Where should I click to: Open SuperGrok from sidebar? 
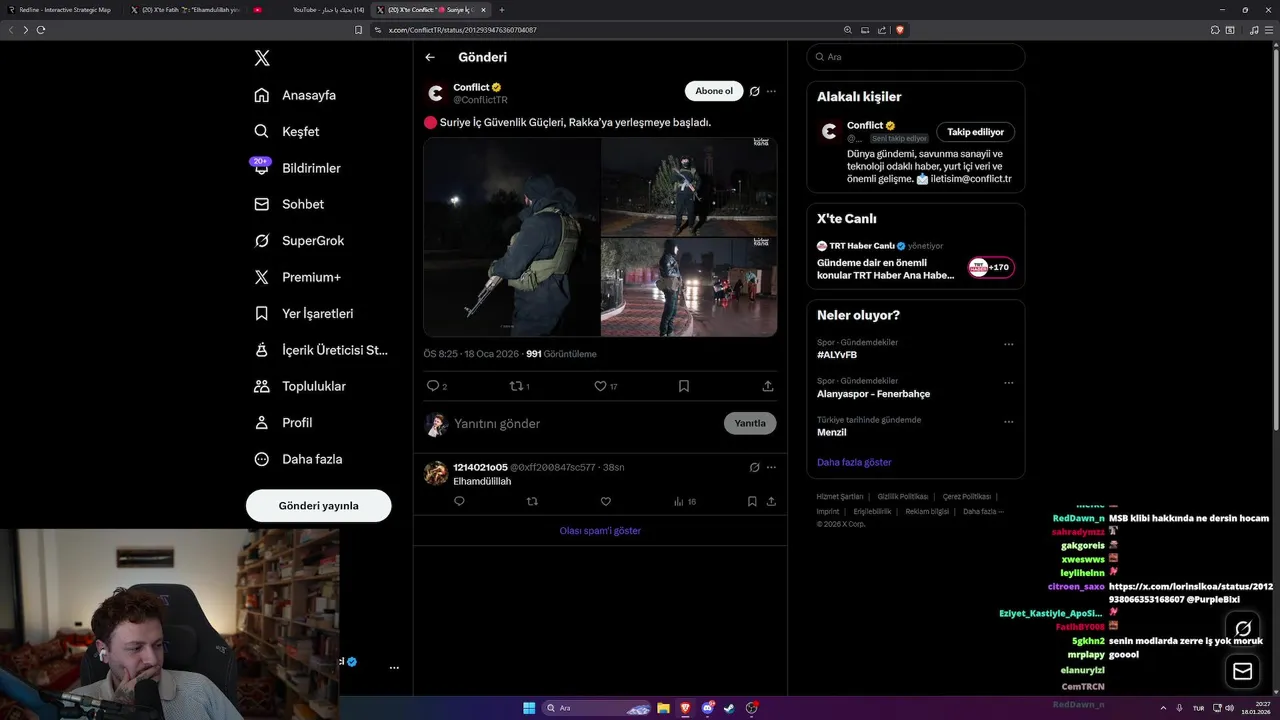(x=299, y=240)
